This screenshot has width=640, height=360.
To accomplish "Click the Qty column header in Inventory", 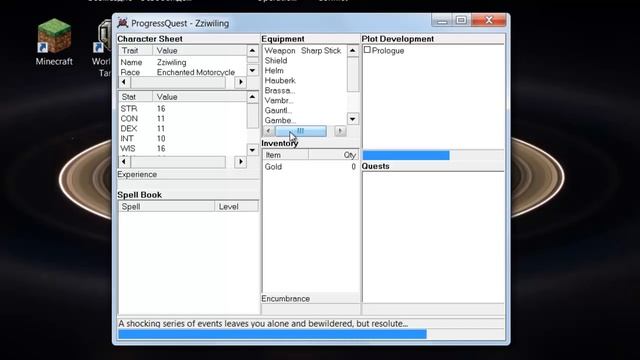I will coord(334,155).
